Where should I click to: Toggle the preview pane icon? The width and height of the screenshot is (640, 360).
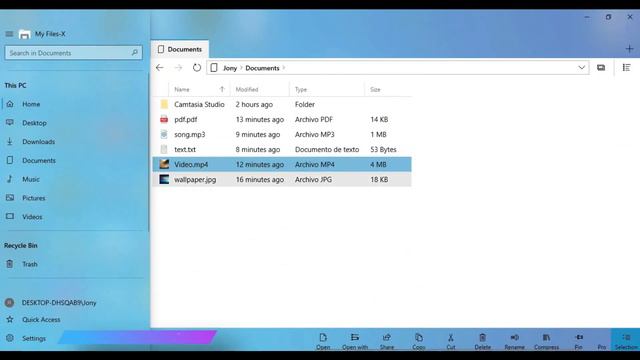(x=601, y=68)
